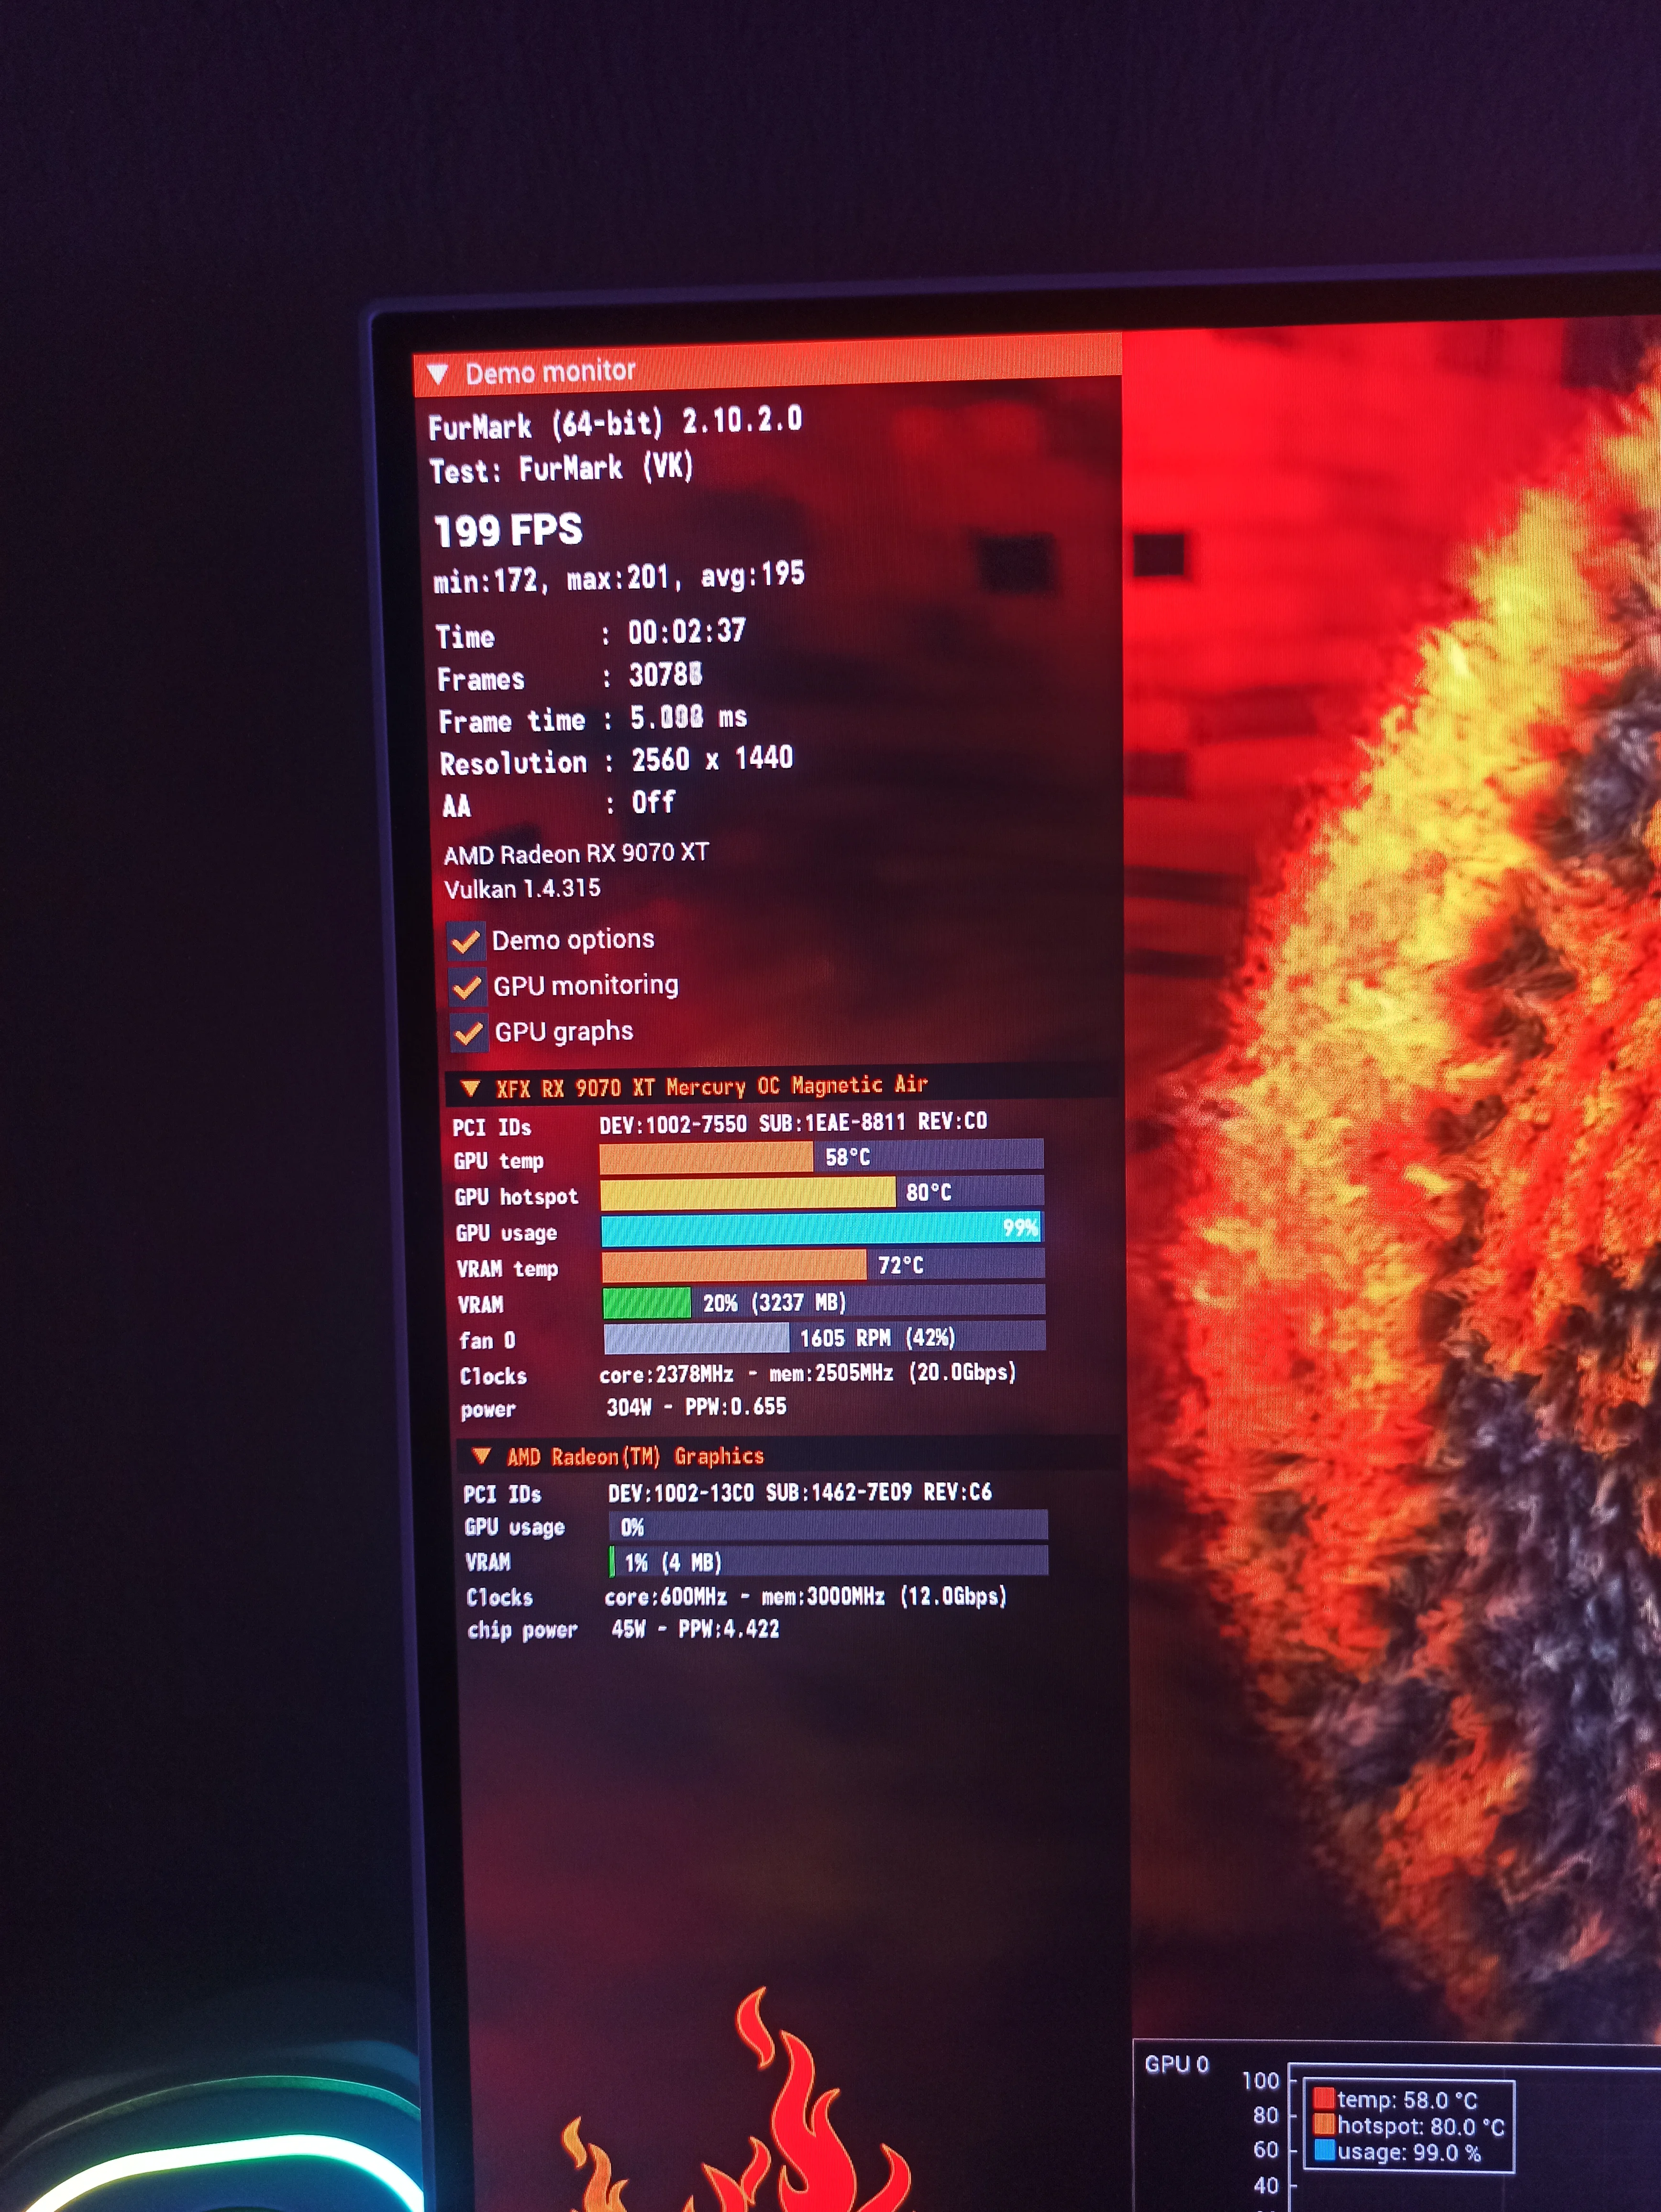Click the XFX RX 9070 XT Mercury header

tap(712, 1087)
